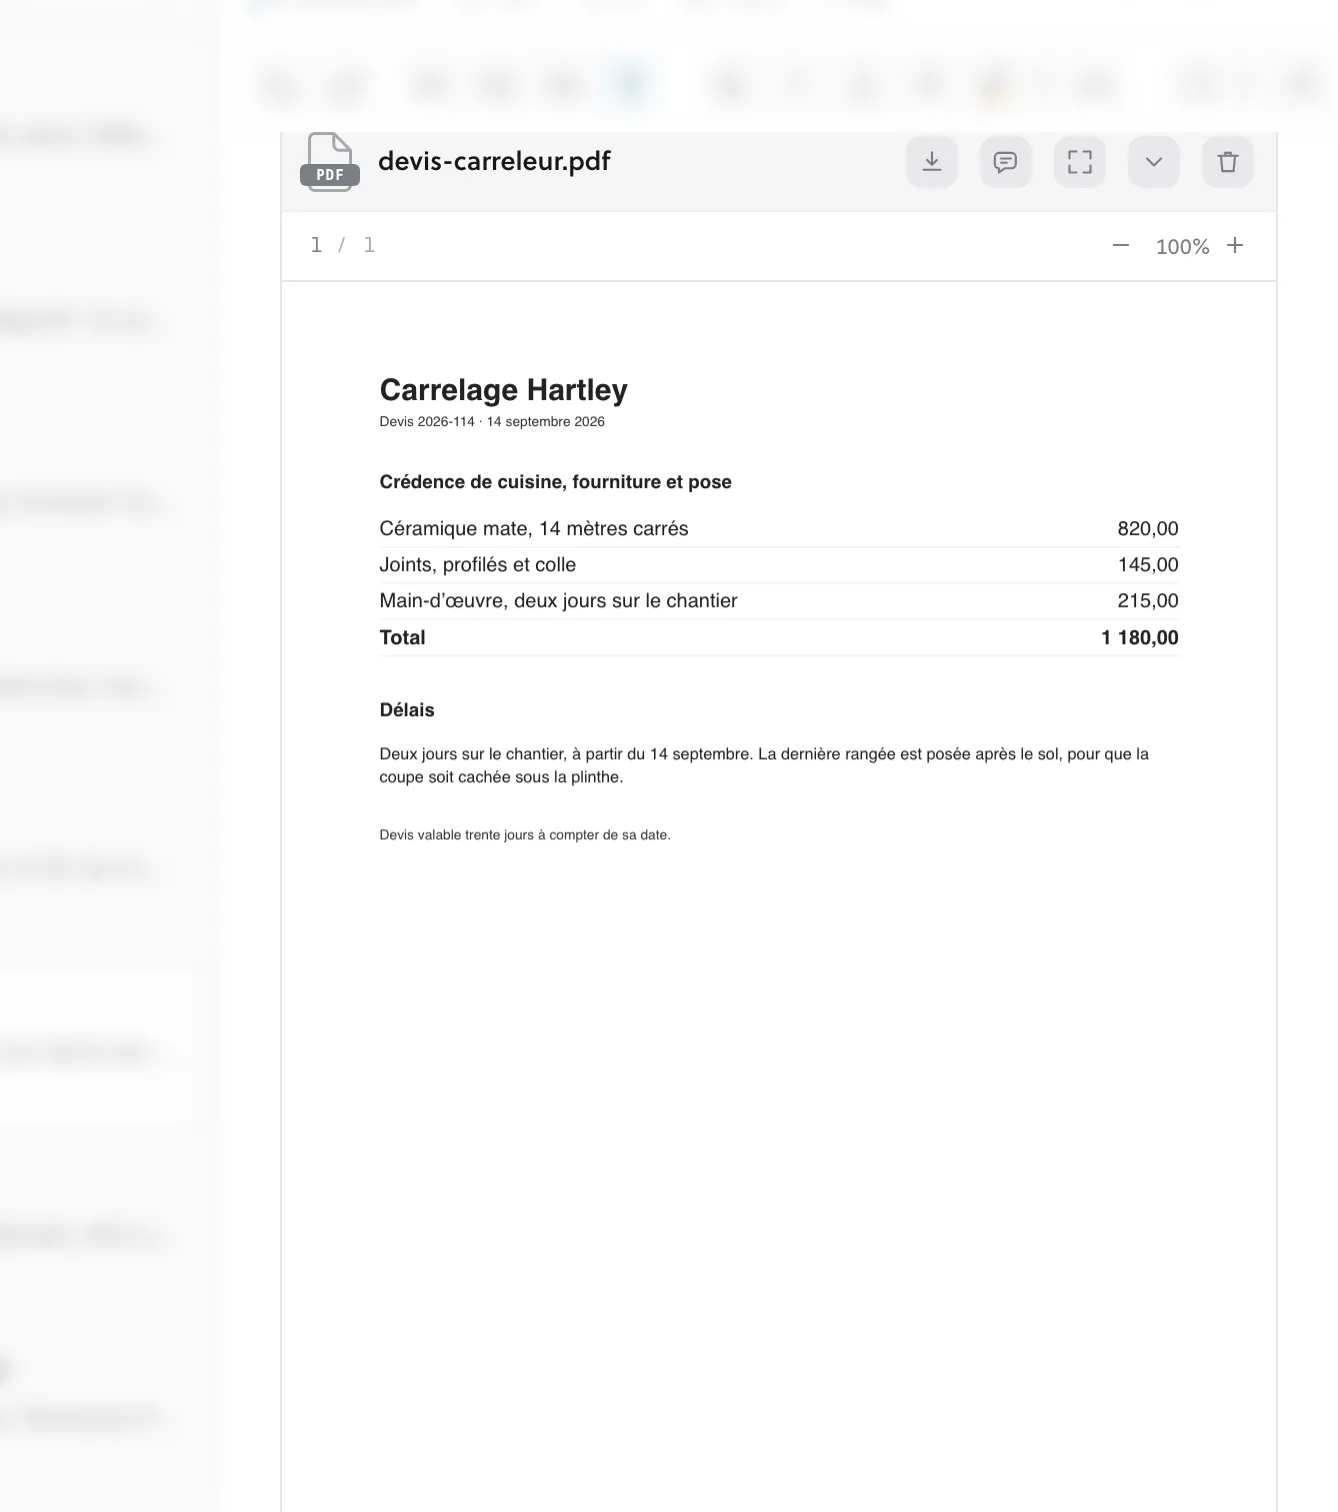Viewport: 1338px width, 1512px height.
Task: Click the Devis valable trente jours note
Action: click(525, 835)
